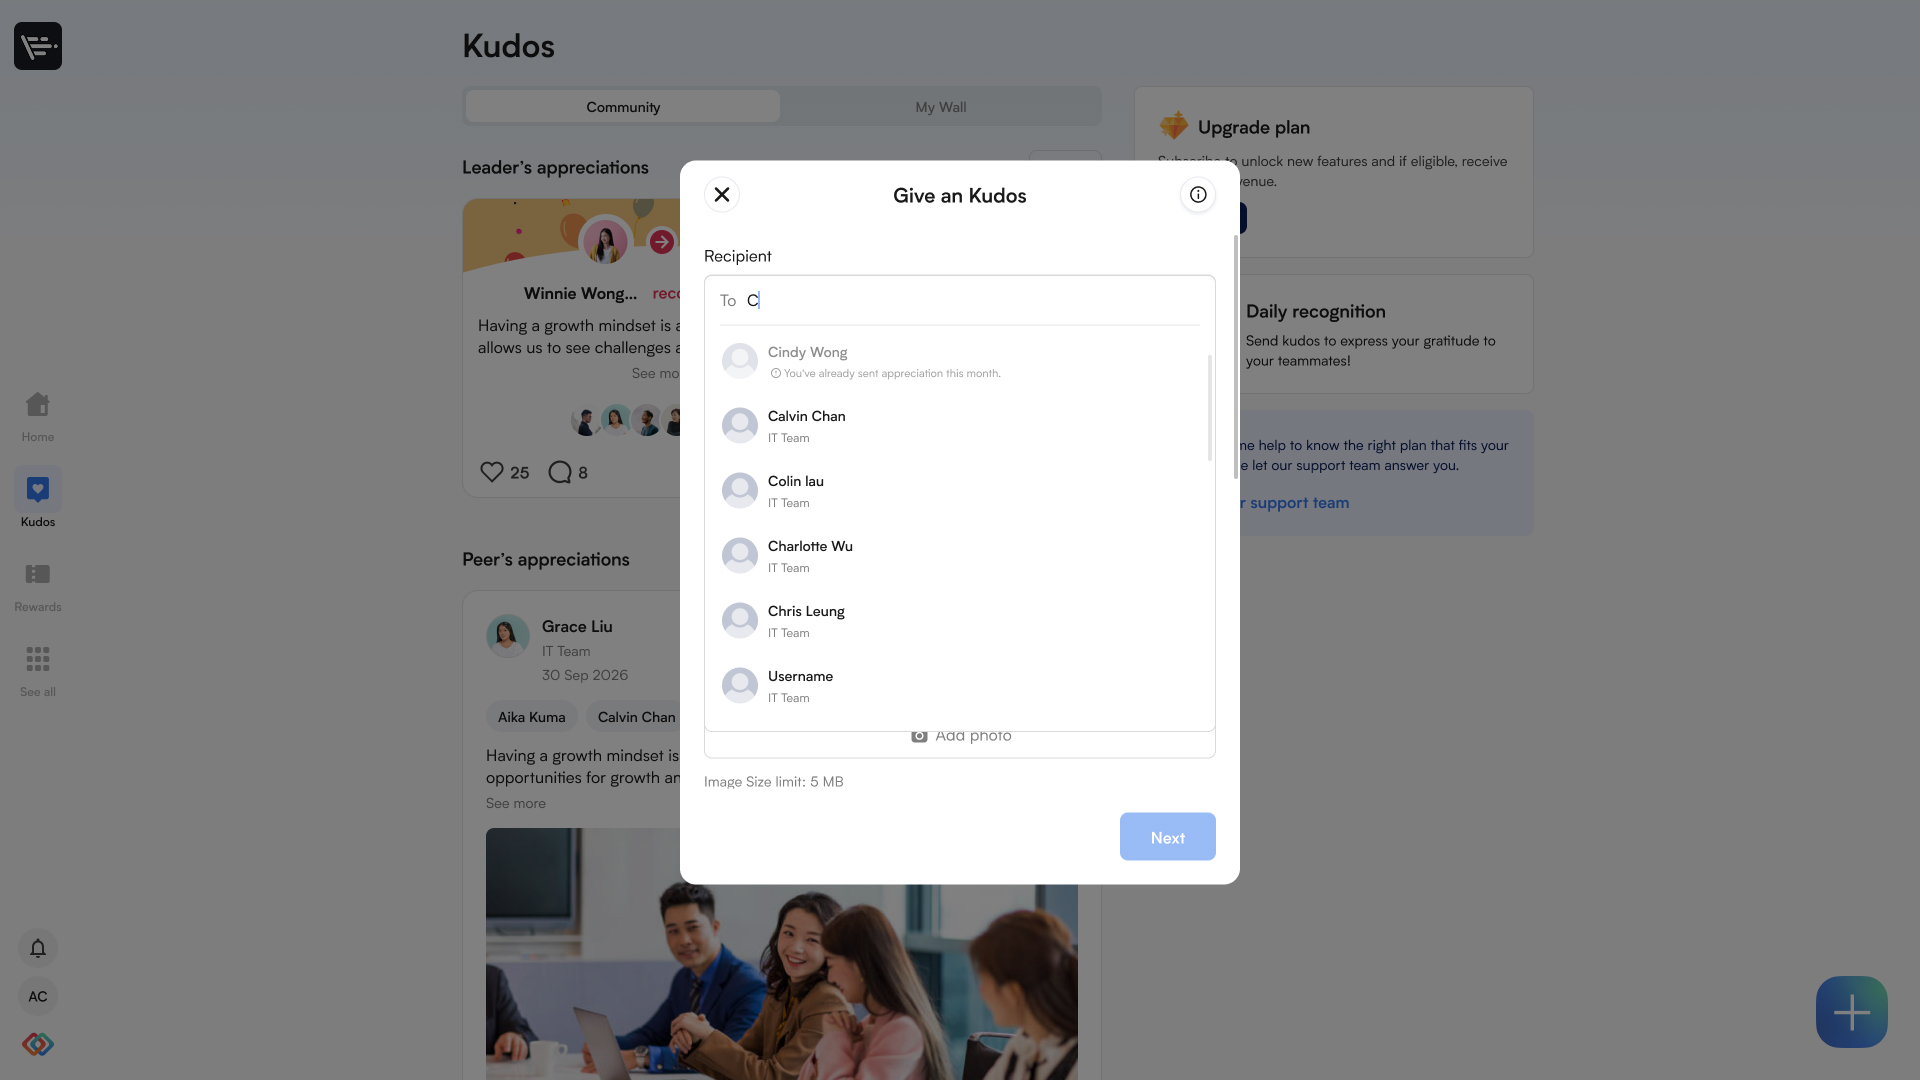The image size is (1920, 1080).
Task: Select the Kudos heart icon in the sidebar
Action: (38, 489)
